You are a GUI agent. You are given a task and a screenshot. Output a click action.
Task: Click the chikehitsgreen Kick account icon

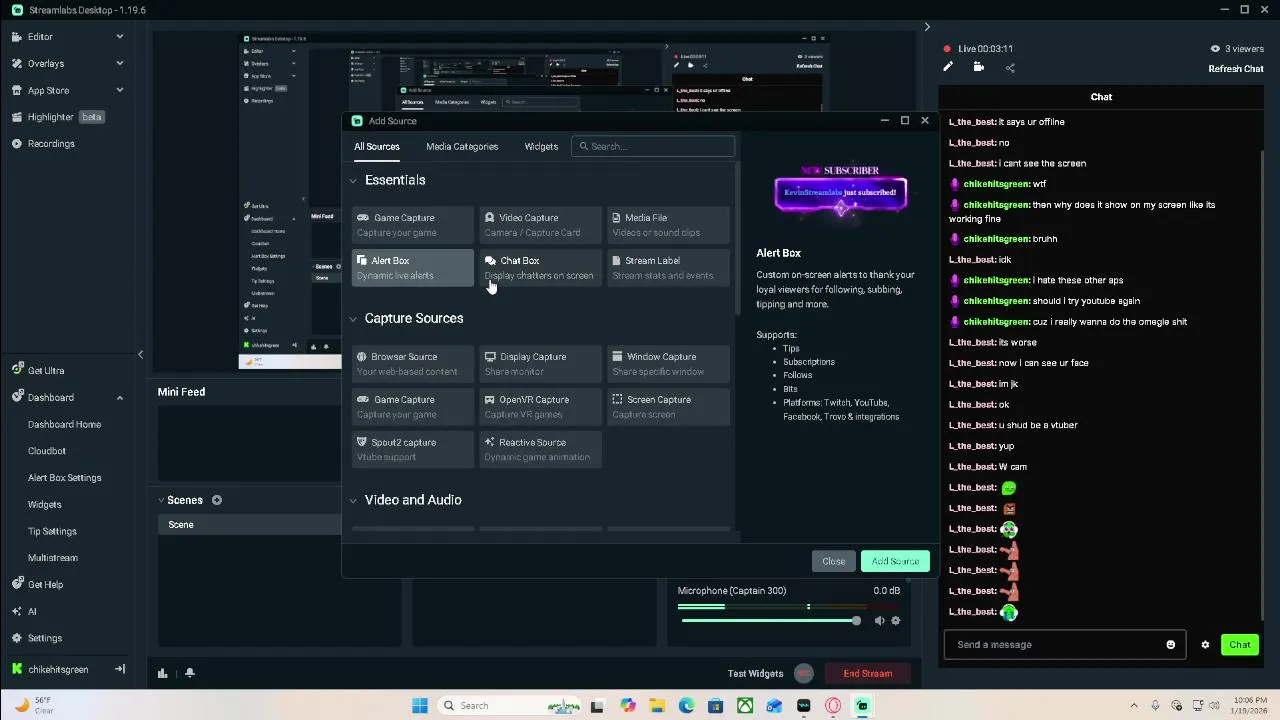pyautogui.click(x=17, y=669)
